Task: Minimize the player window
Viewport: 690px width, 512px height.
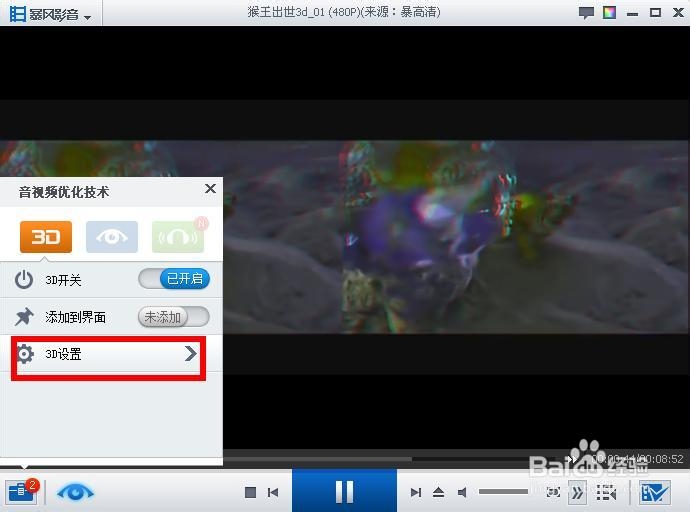Action: (632, 14)
